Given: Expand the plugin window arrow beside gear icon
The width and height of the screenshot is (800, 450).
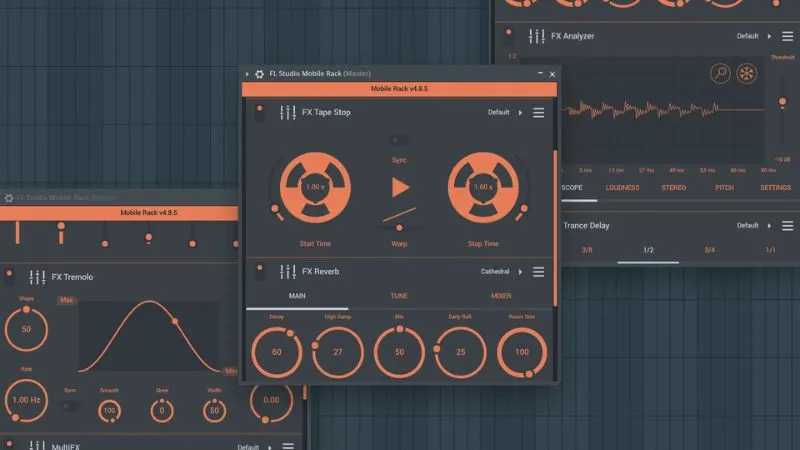Looking at the screenshot, I should click(247, 74).
